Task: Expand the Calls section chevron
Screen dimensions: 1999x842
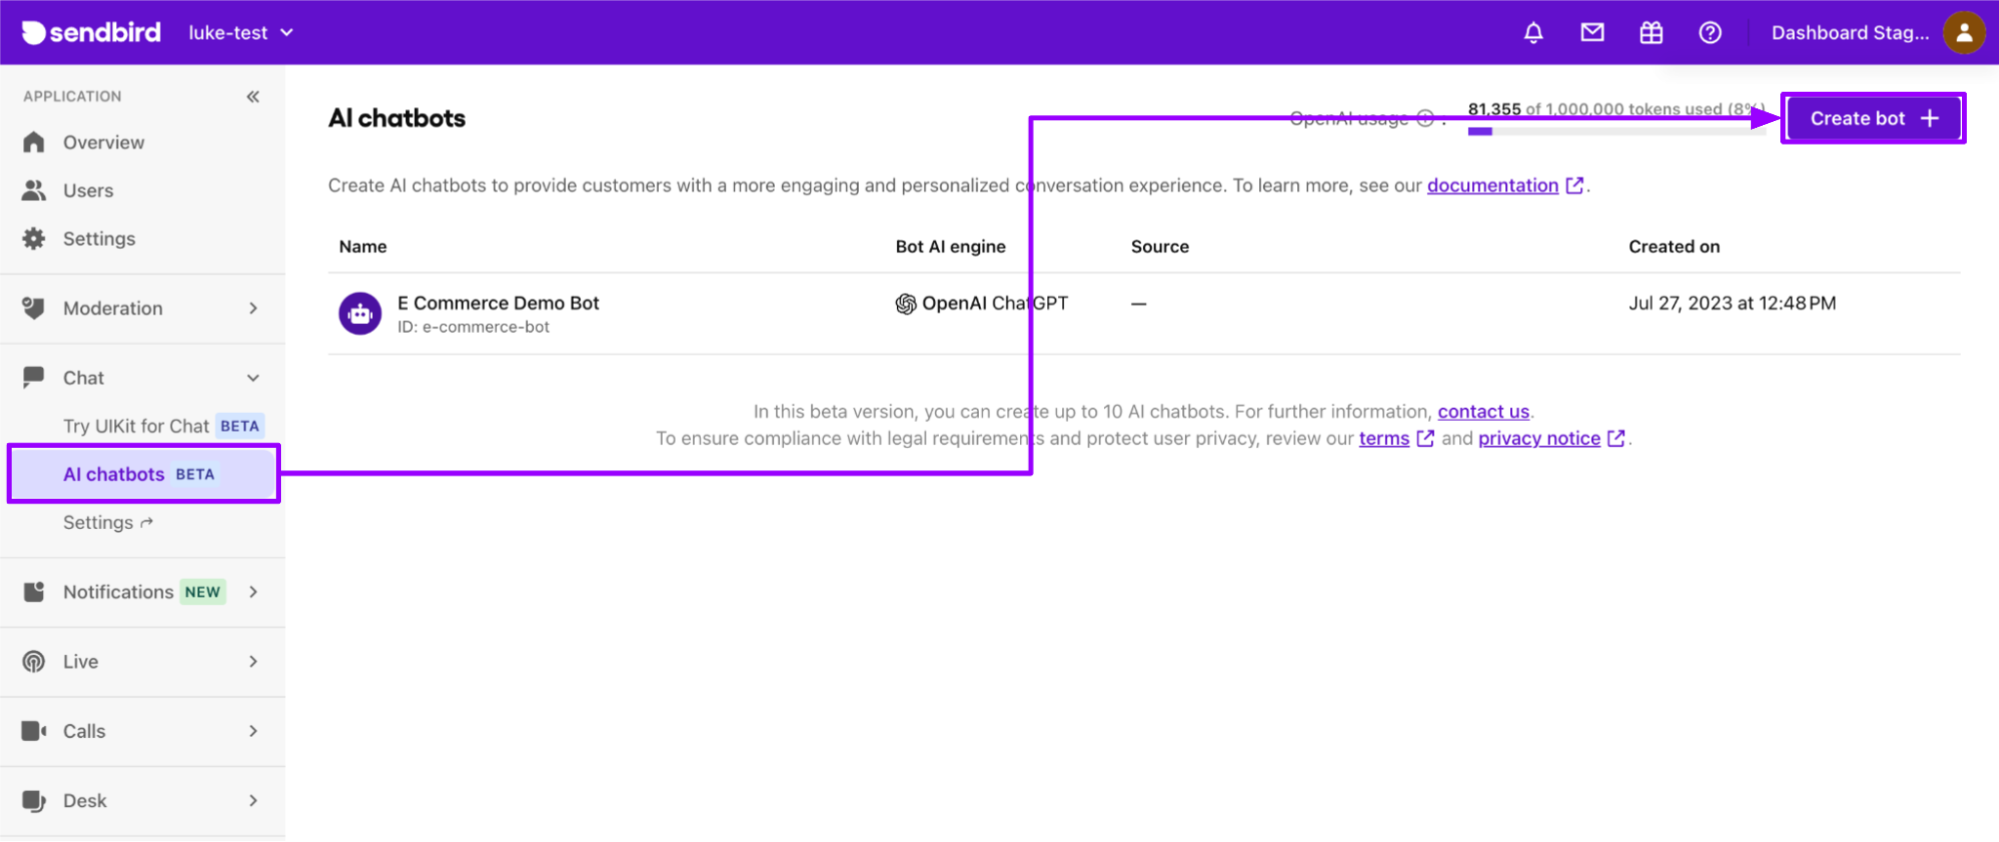Action: point(253,731)
